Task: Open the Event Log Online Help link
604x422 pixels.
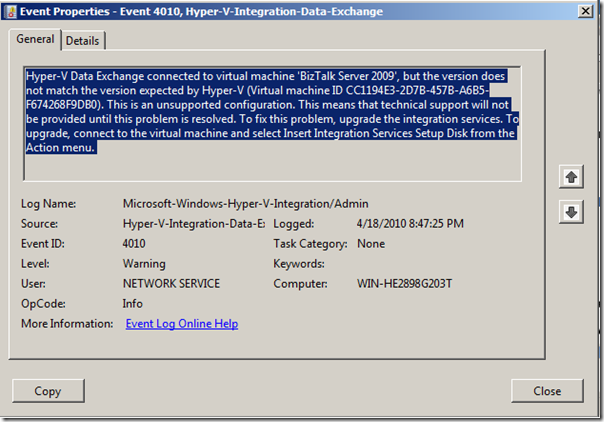Action: tap(181, 324)
